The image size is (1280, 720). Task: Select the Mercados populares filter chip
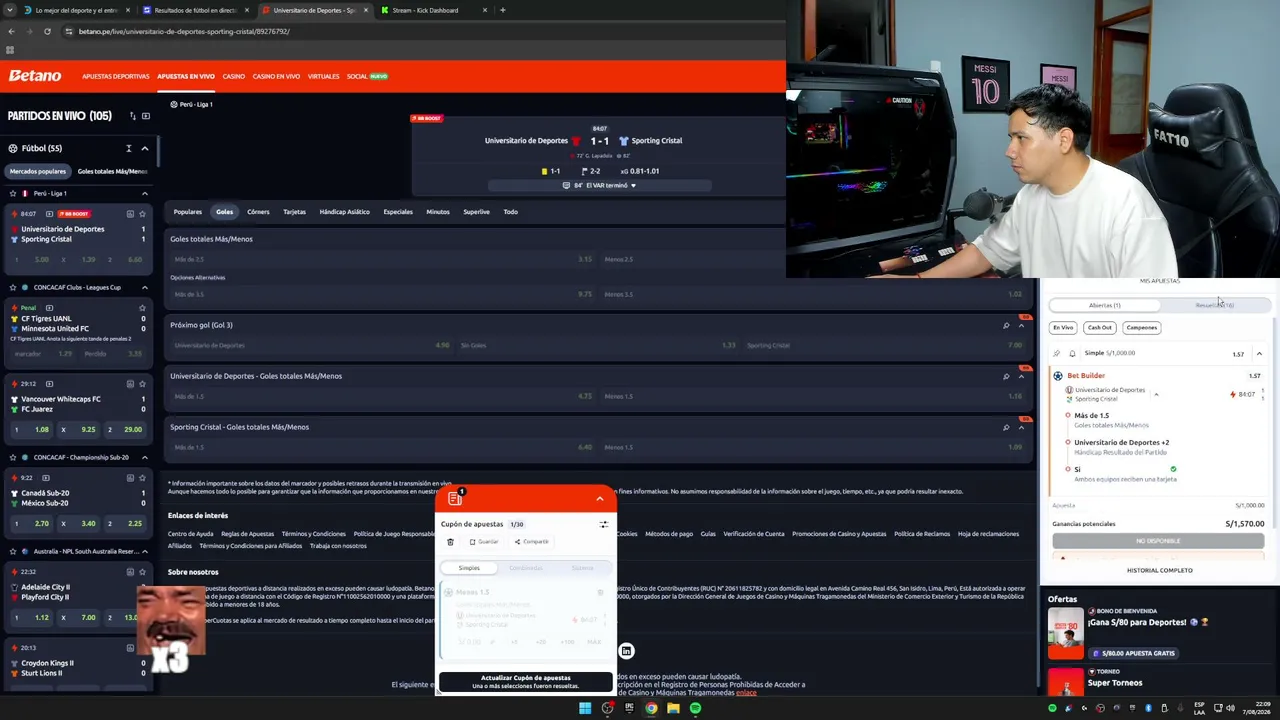(x=38, y=171)
